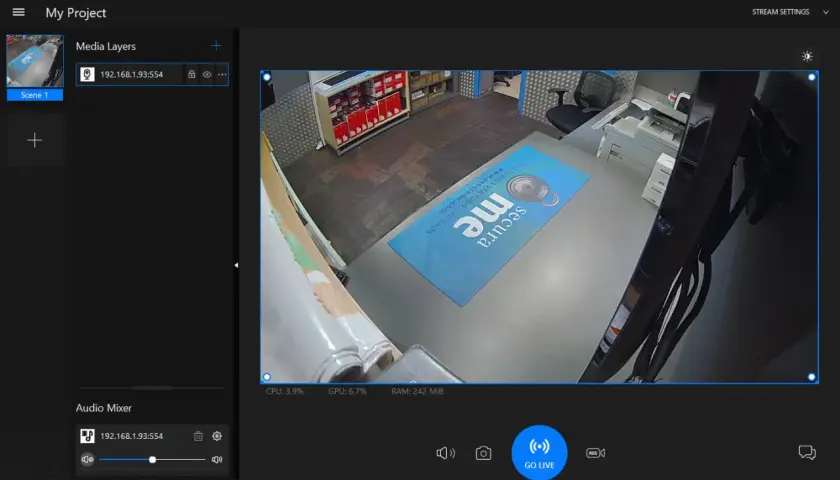Expand the Stream Settings dropdown chevron

pyautogui.click(x=826, y=12)
